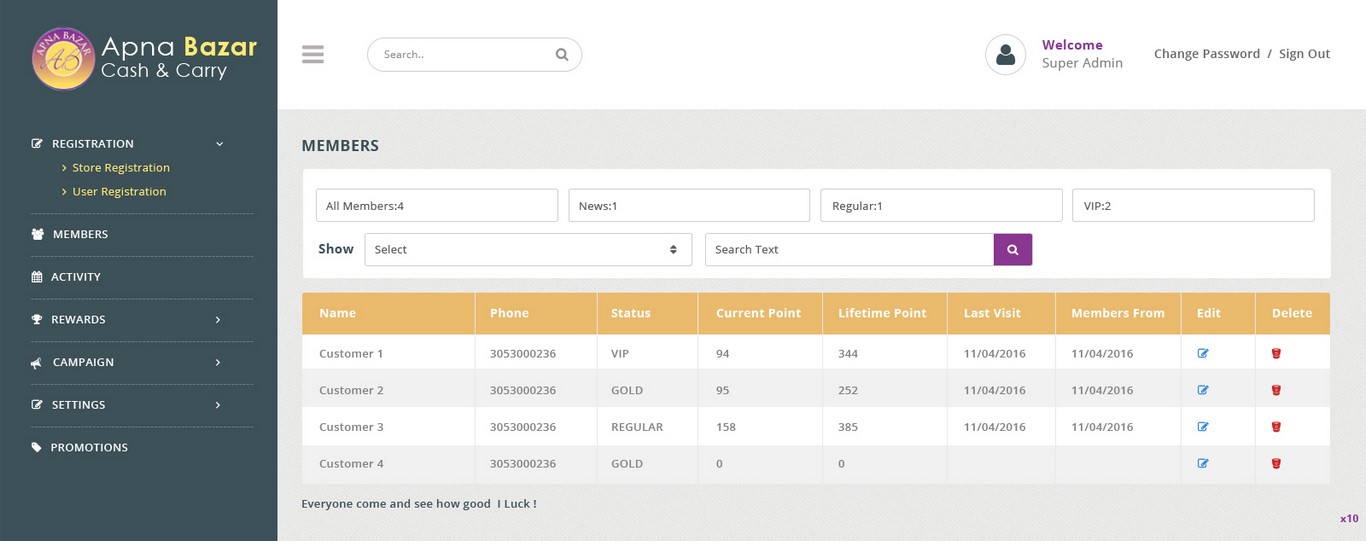Click the hamburger menu icon

coord(313,55)
